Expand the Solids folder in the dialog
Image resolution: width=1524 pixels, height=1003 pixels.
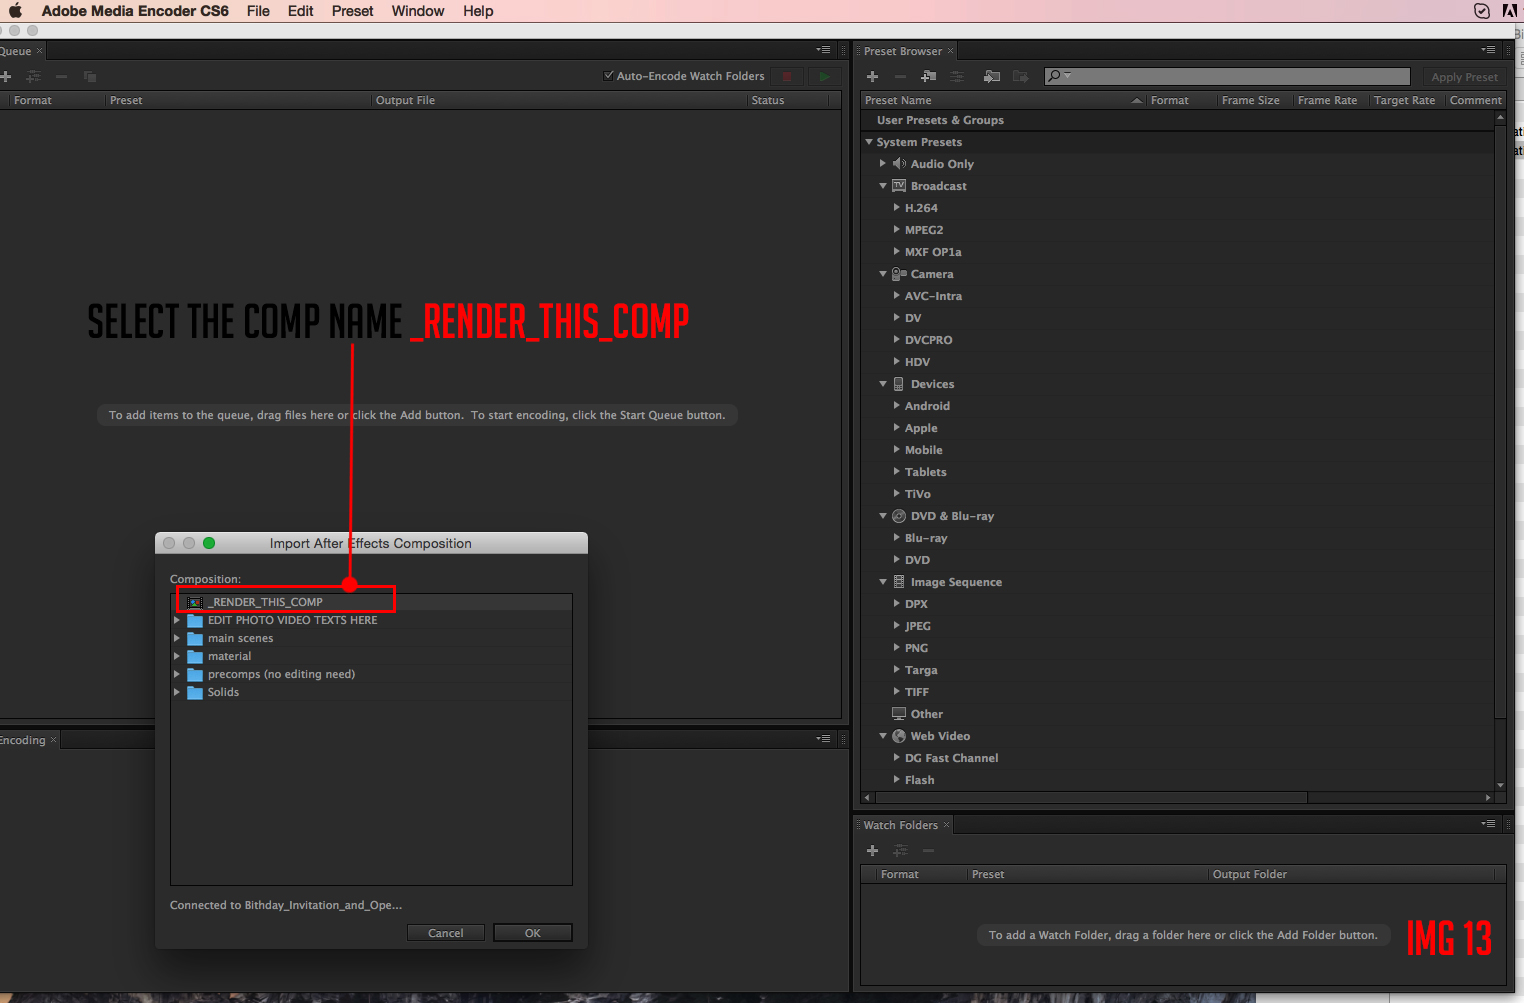(177, 692)
